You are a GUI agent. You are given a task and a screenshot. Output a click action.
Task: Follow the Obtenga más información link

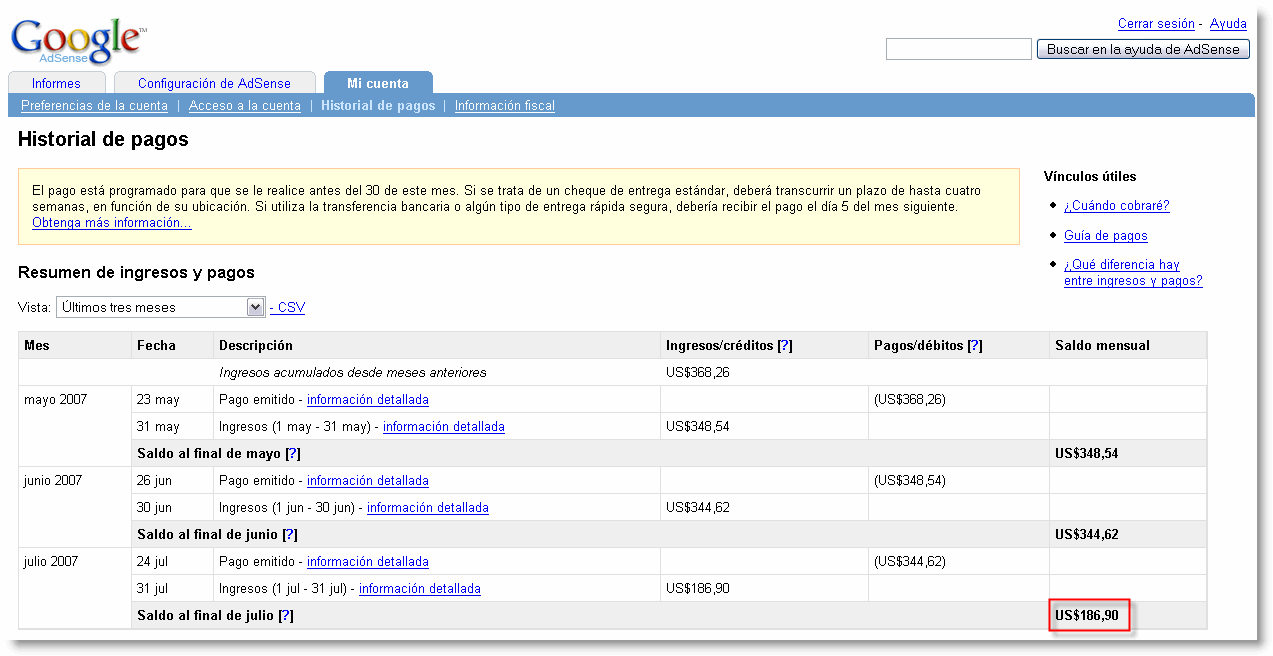click(112, 223)
